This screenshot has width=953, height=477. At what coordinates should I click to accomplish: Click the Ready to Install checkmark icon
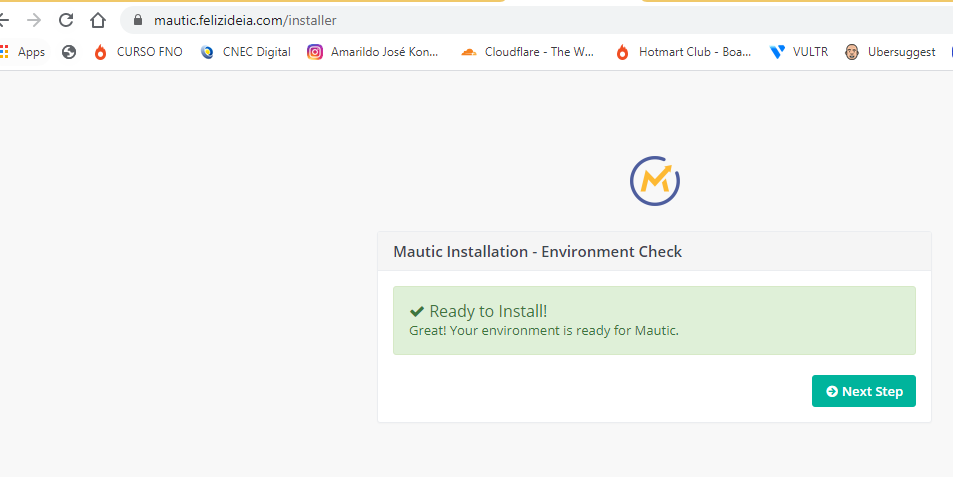pos(416,312)
